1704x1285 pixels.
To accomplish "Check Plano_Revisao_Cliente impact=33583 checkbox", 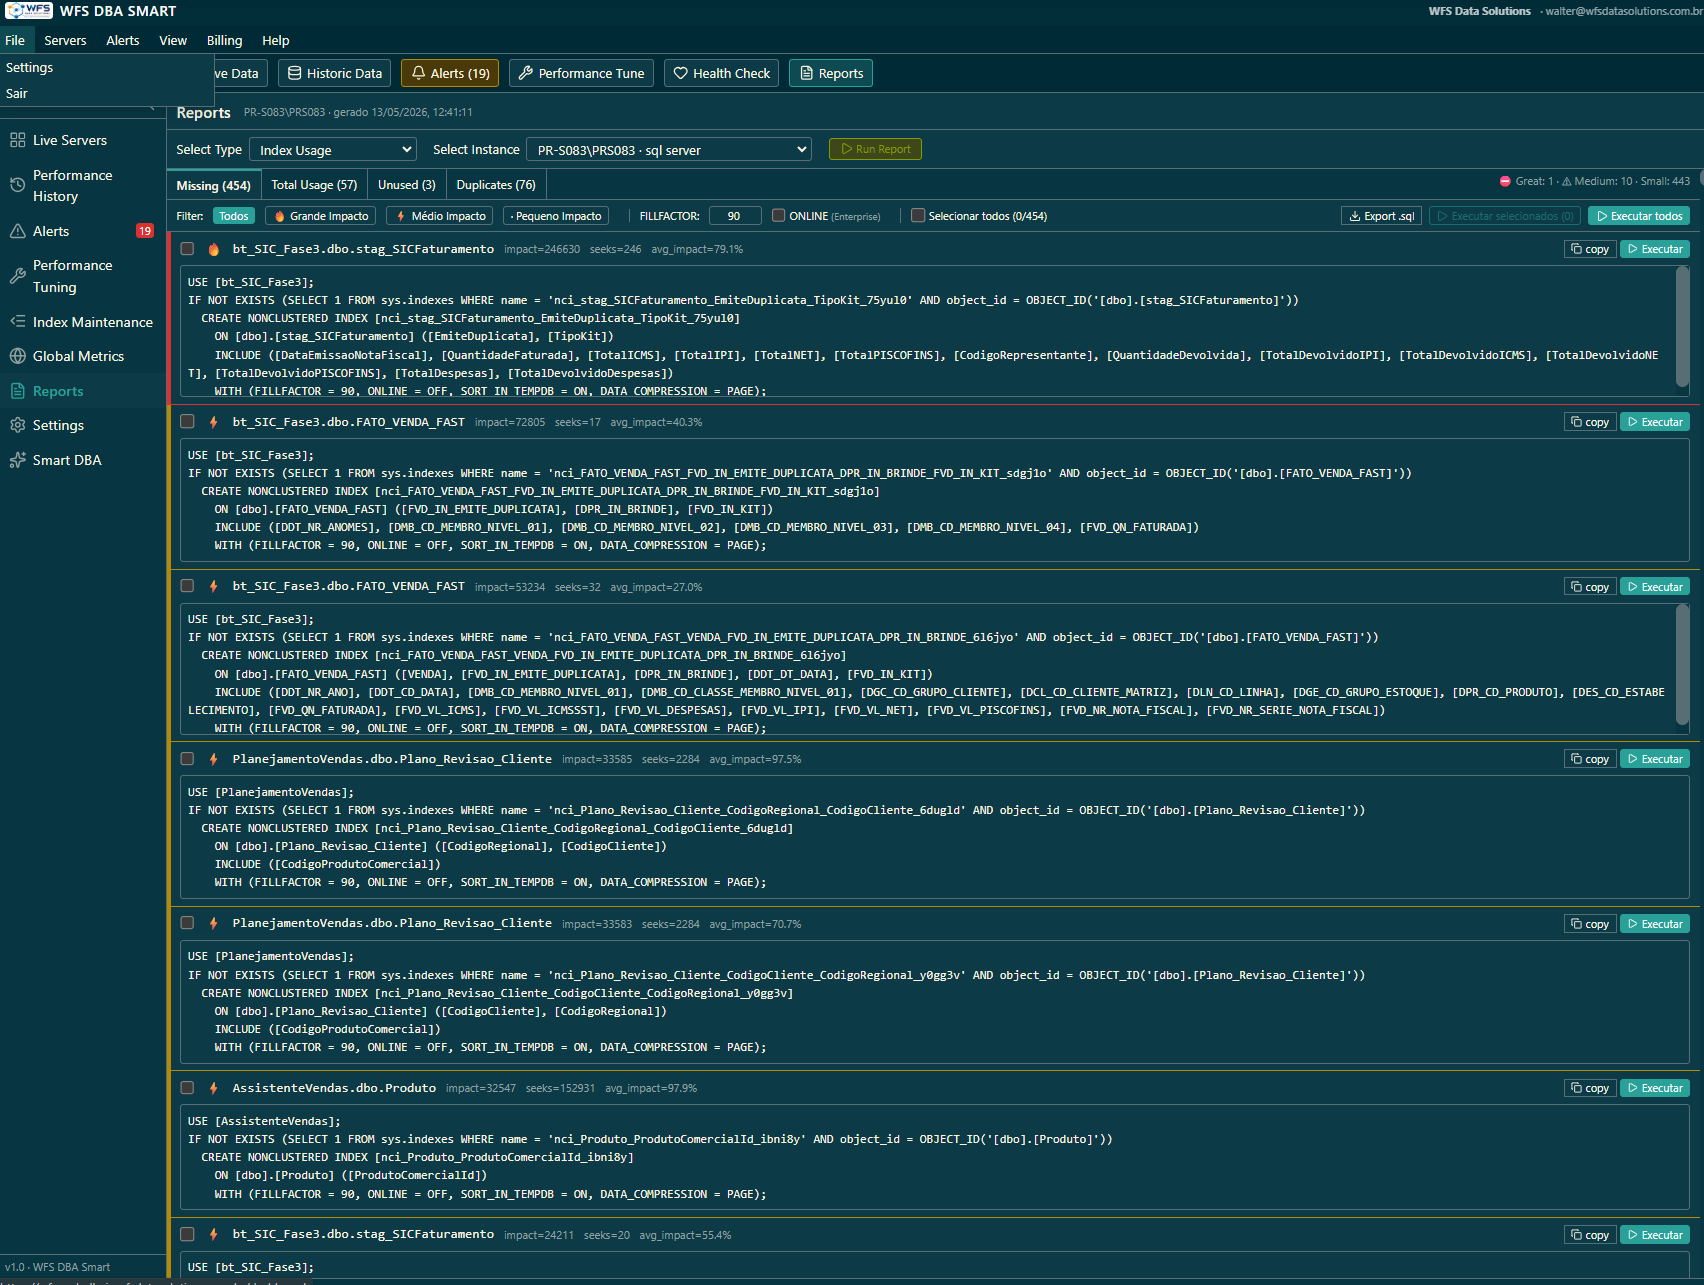I will [187, 923].
